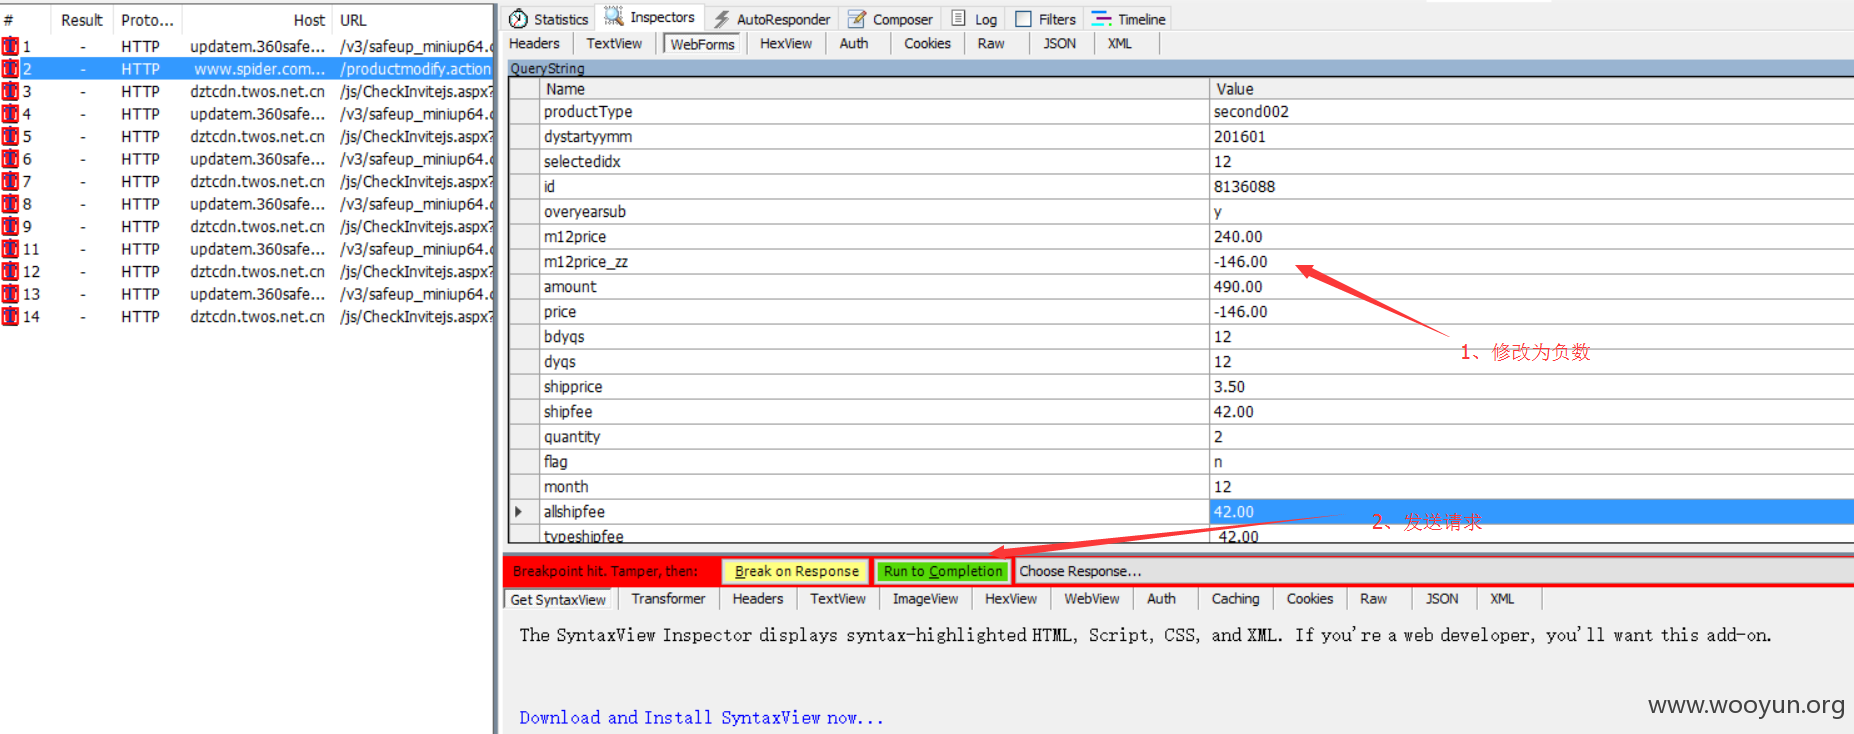Switch to the HexView request tab

(x=785, y=43)
